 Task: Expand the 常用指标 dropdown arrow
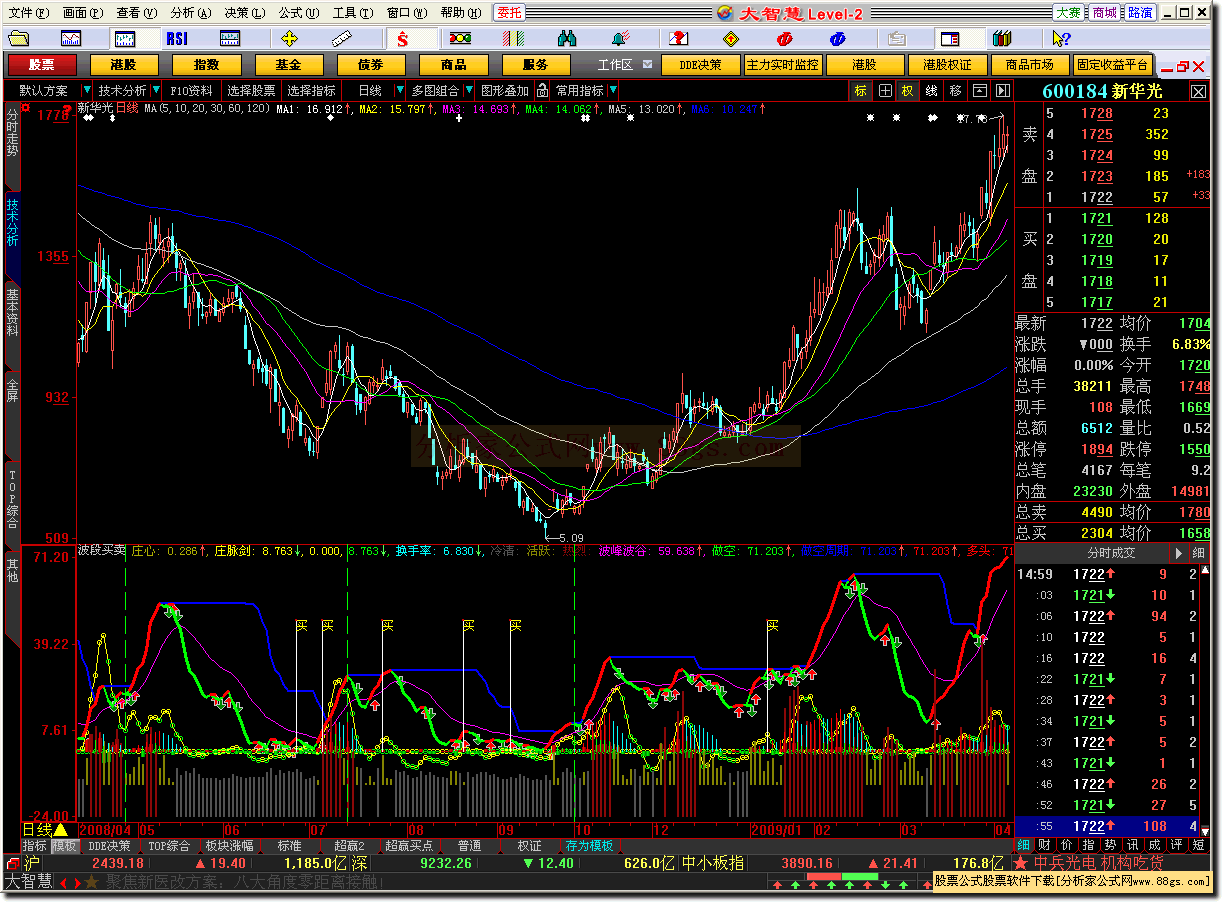pyautogui.click(x=614, y=90)
